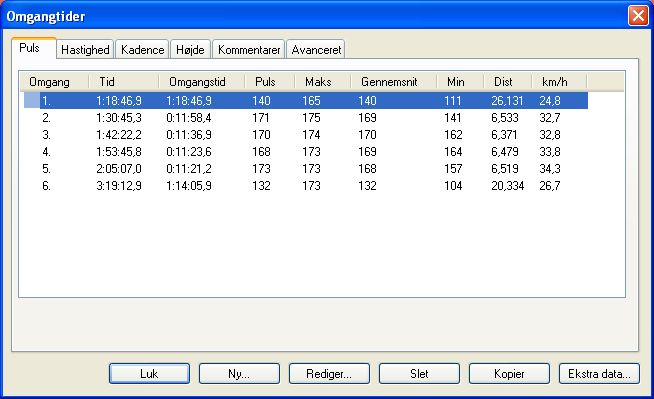
Task: Go to the Avanceret tab
Action: tap(316, 50)
